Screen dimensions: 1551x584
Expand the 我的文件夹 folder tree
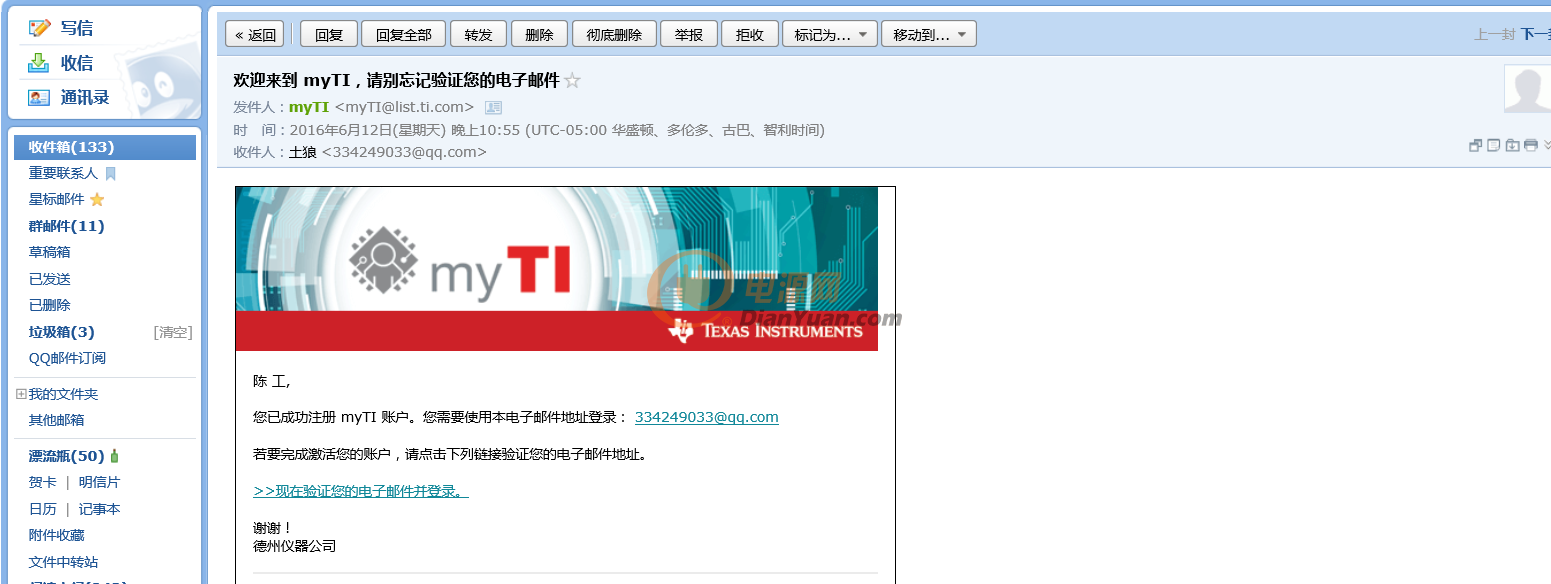[21, 394]
